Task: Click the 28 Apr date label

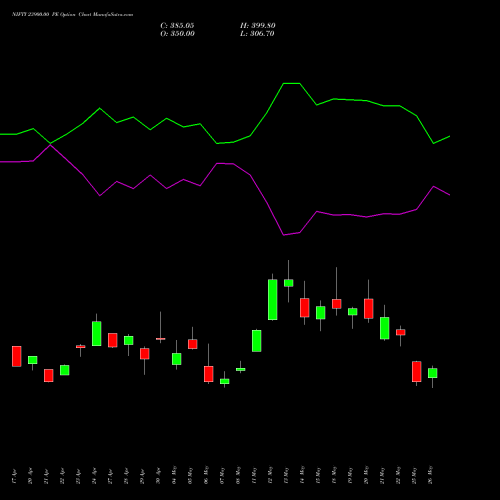Action: tap(126, 476)
